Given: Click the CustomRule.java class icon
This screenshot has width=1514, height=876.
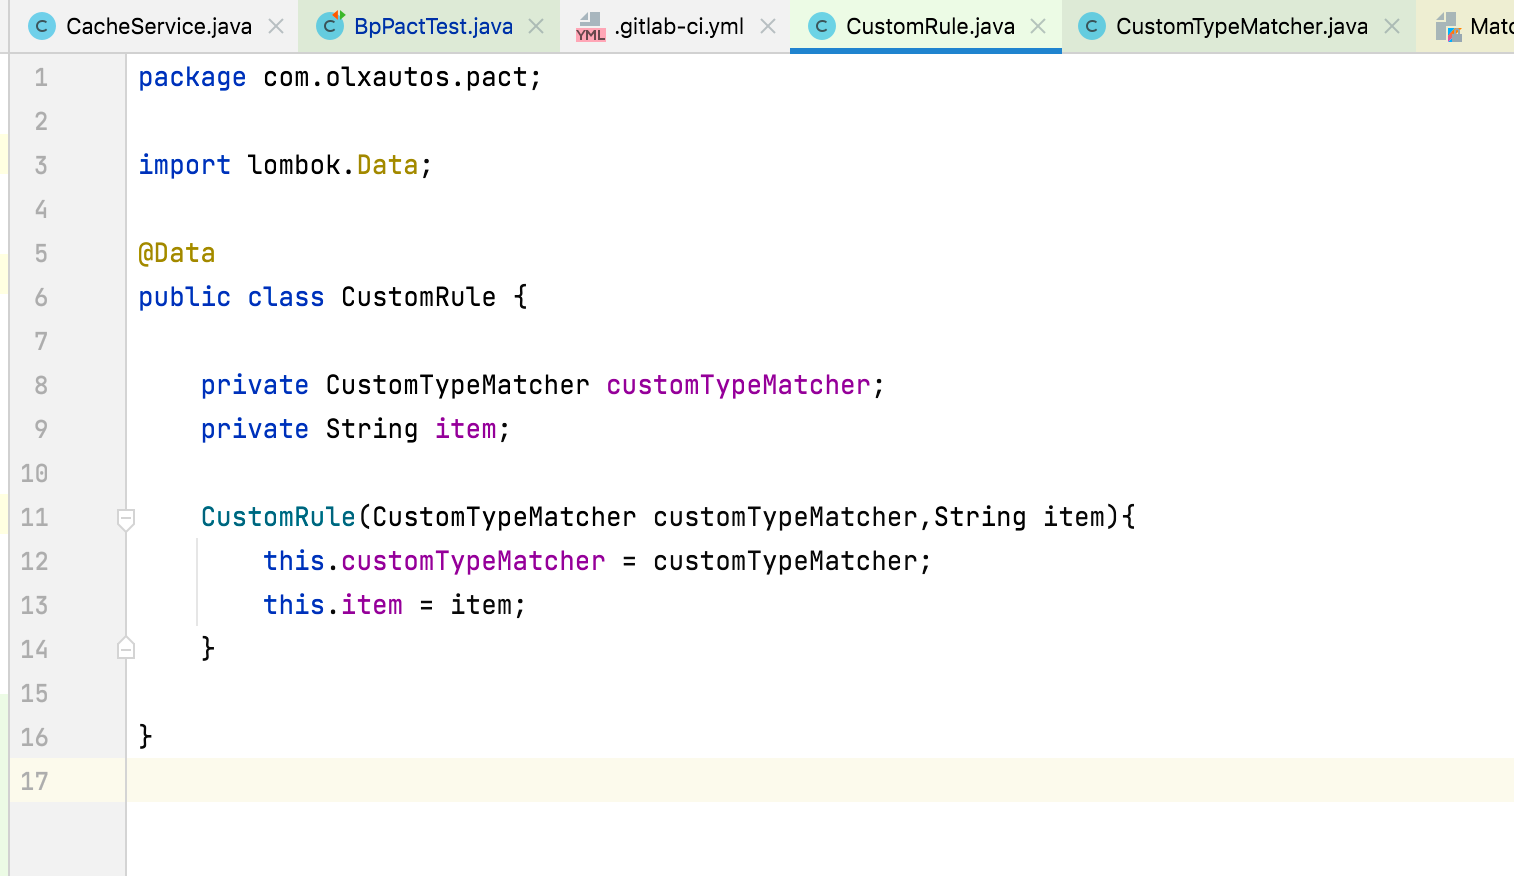Looking at the screenshot, I should coord(822,26).
